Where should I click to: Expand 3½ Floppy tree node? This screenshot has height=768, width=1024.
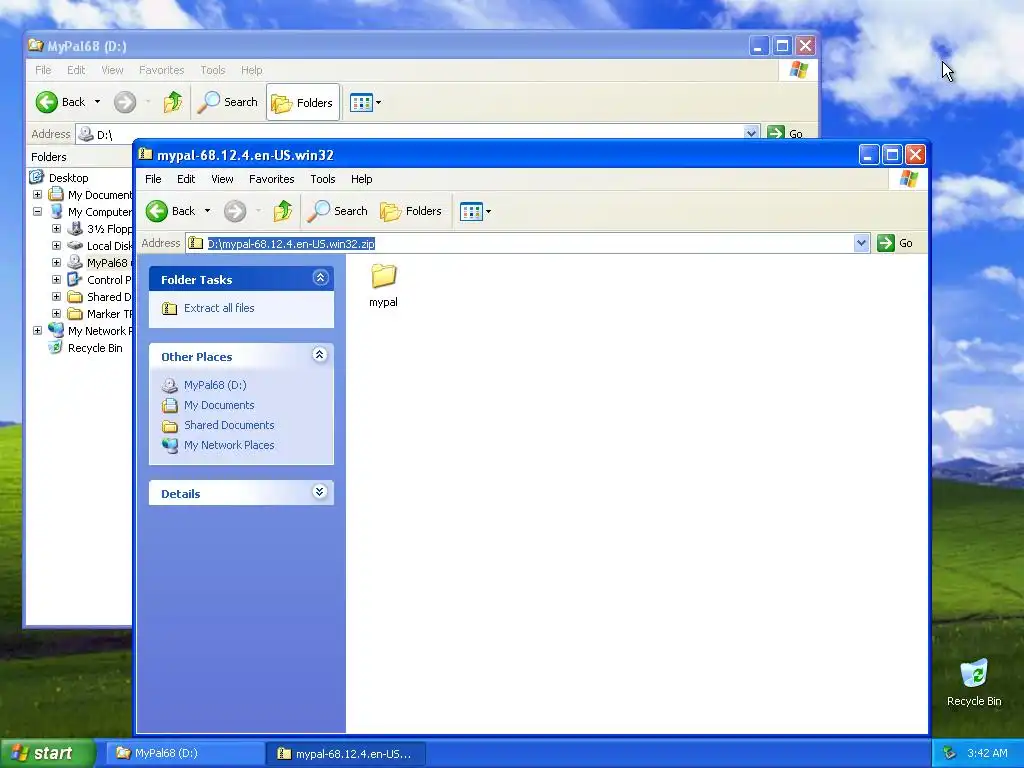(56, 229)
